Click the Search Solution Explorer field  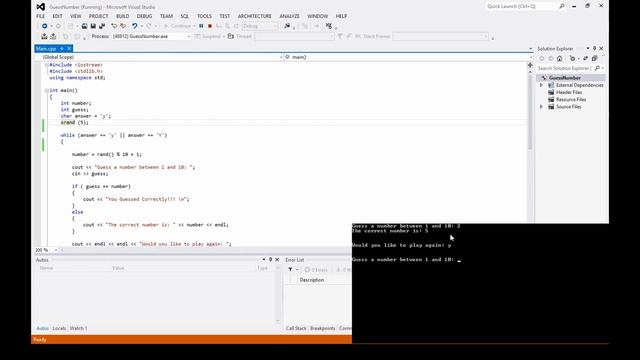pyautogui.click(x=564, y=68)
